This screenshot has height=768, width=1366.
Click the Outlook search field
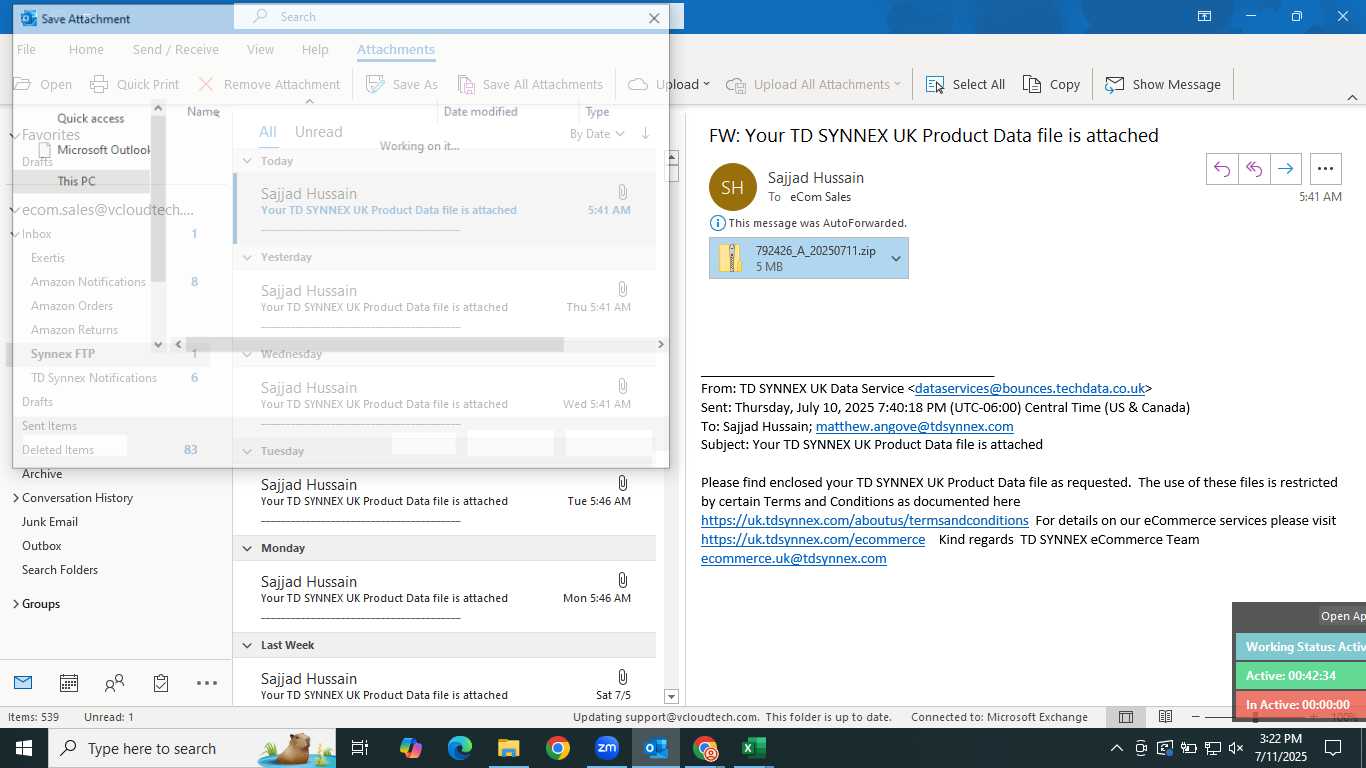(x=458, y=17)
